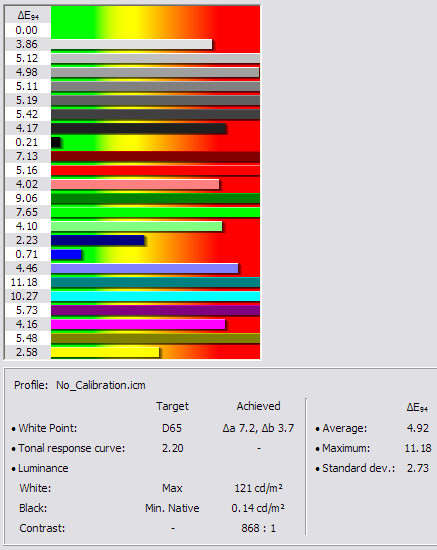
Task: Click the 2.58 value cell
Action: pyautogui.click(x=27, y=352)
